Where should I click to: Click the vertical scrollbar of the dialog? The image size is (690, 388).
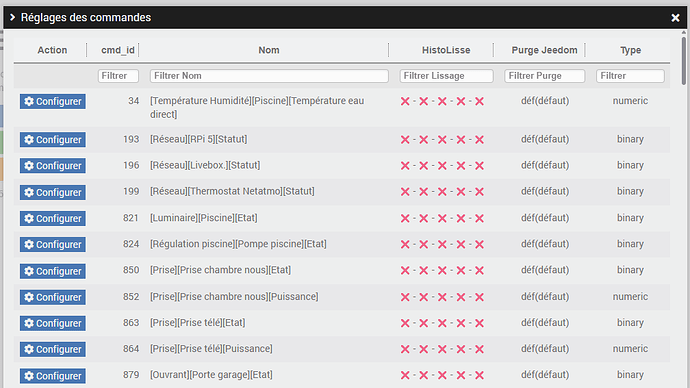[x=683, y=61]
